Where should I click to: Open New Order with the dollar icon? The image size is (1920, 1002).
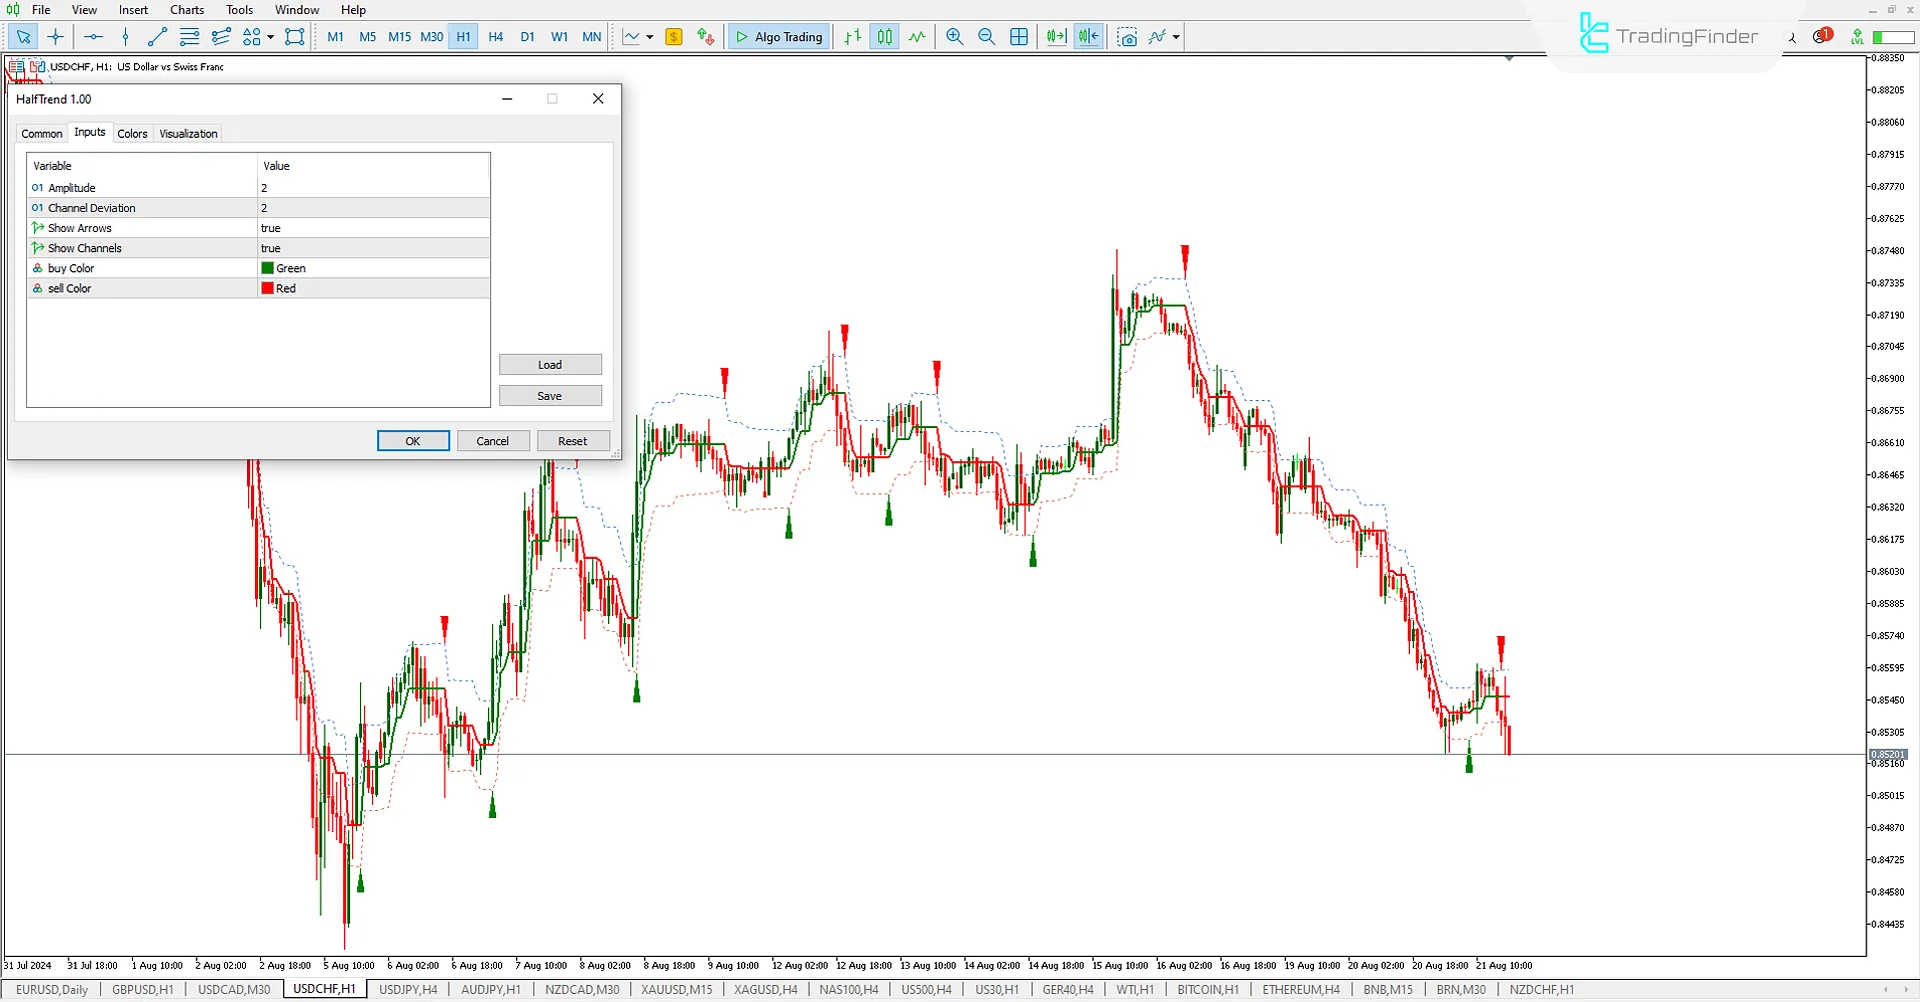(675, 36)
